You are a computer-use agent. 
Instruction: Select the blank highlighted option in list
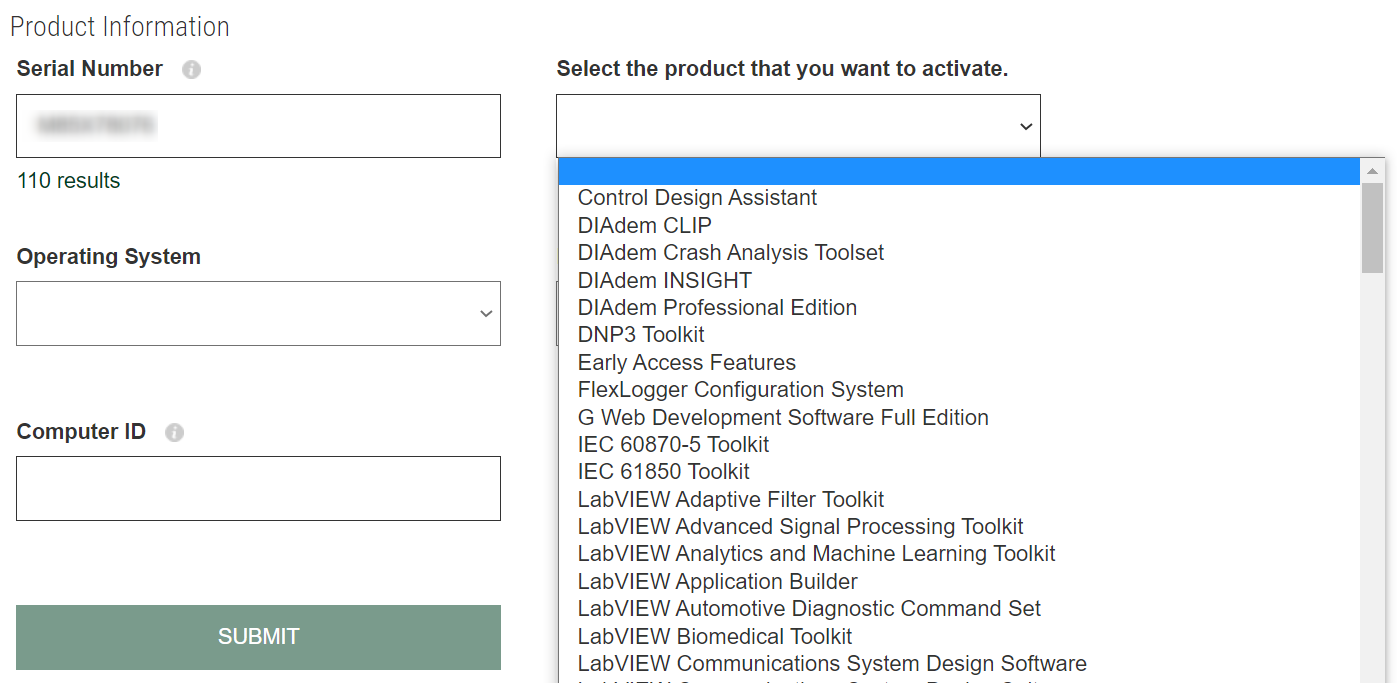(959, 172)
